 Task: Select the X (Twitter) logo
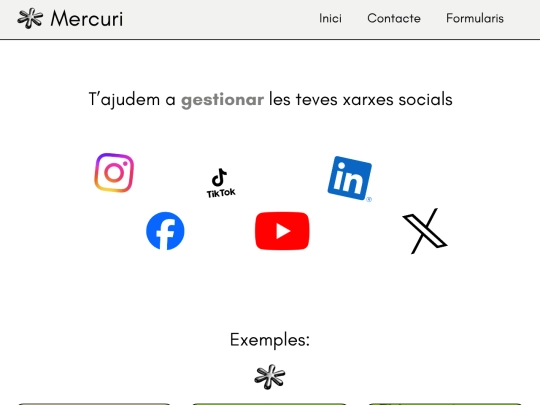click(425, 231)
